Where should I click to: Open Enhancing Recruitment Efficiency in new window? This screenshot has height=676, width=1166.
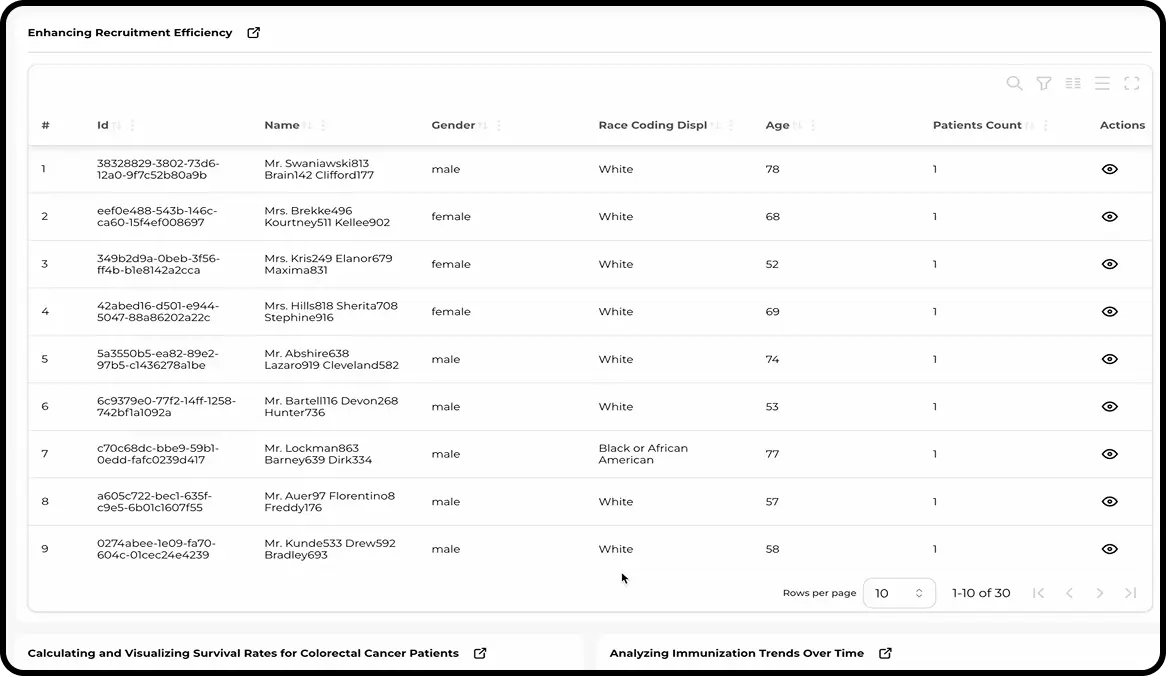[254, 33]
